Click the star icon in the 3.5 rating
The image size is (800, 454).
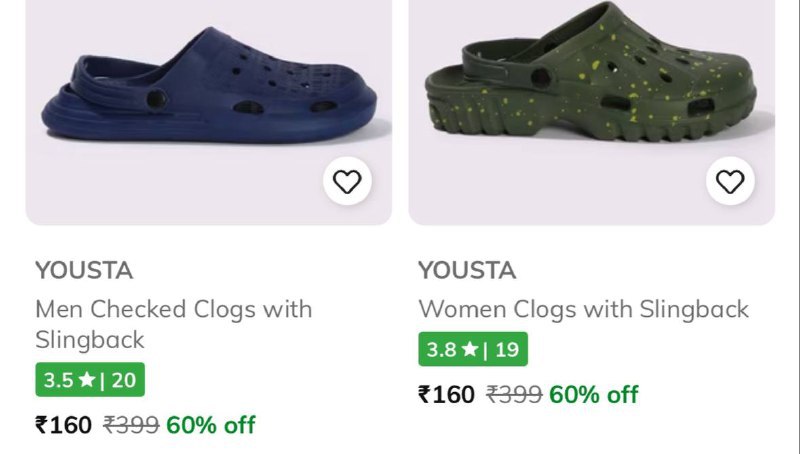(87, 380)
